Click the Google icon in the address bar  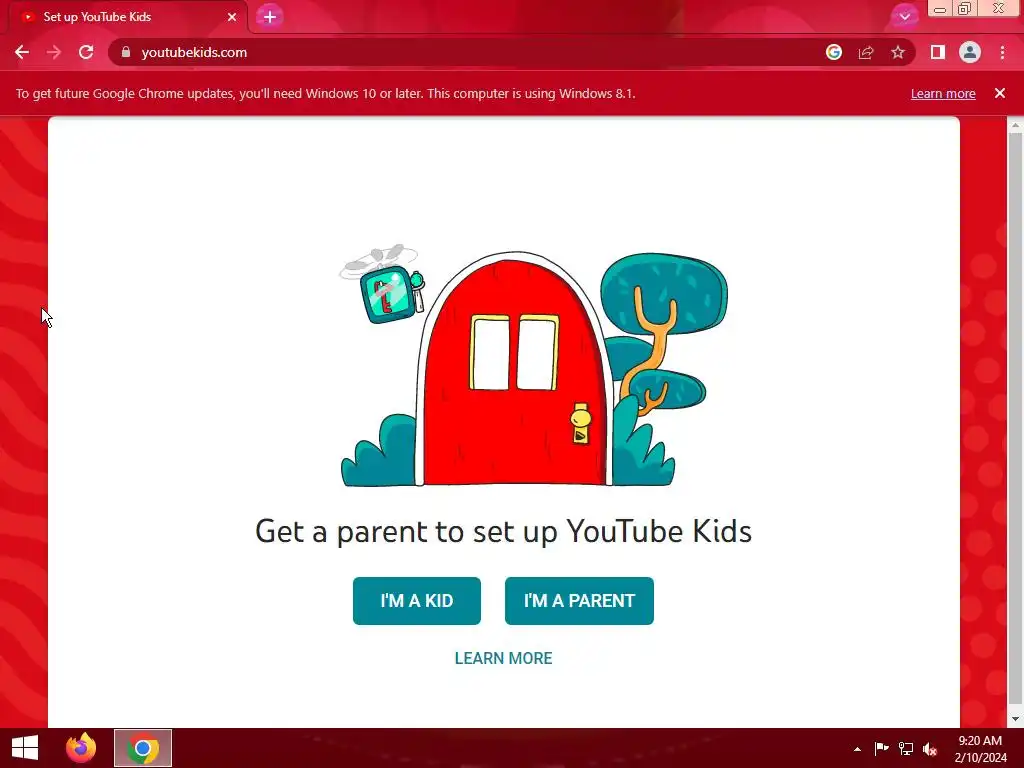[x=834, y=52]
